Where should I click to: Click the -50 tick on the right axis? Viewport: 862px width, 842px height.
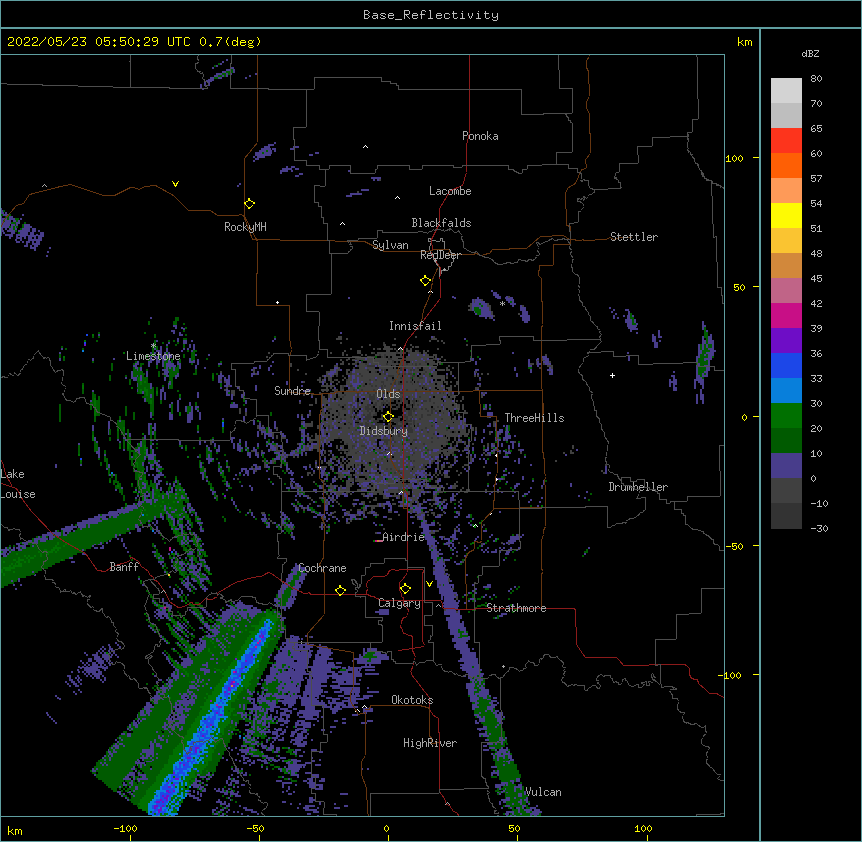point(734,546)
